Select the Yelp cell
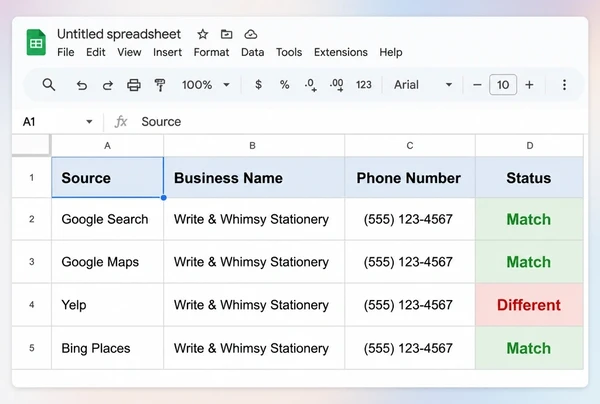Viewport: 600px width, 404px height. click(x=108, y=305)
